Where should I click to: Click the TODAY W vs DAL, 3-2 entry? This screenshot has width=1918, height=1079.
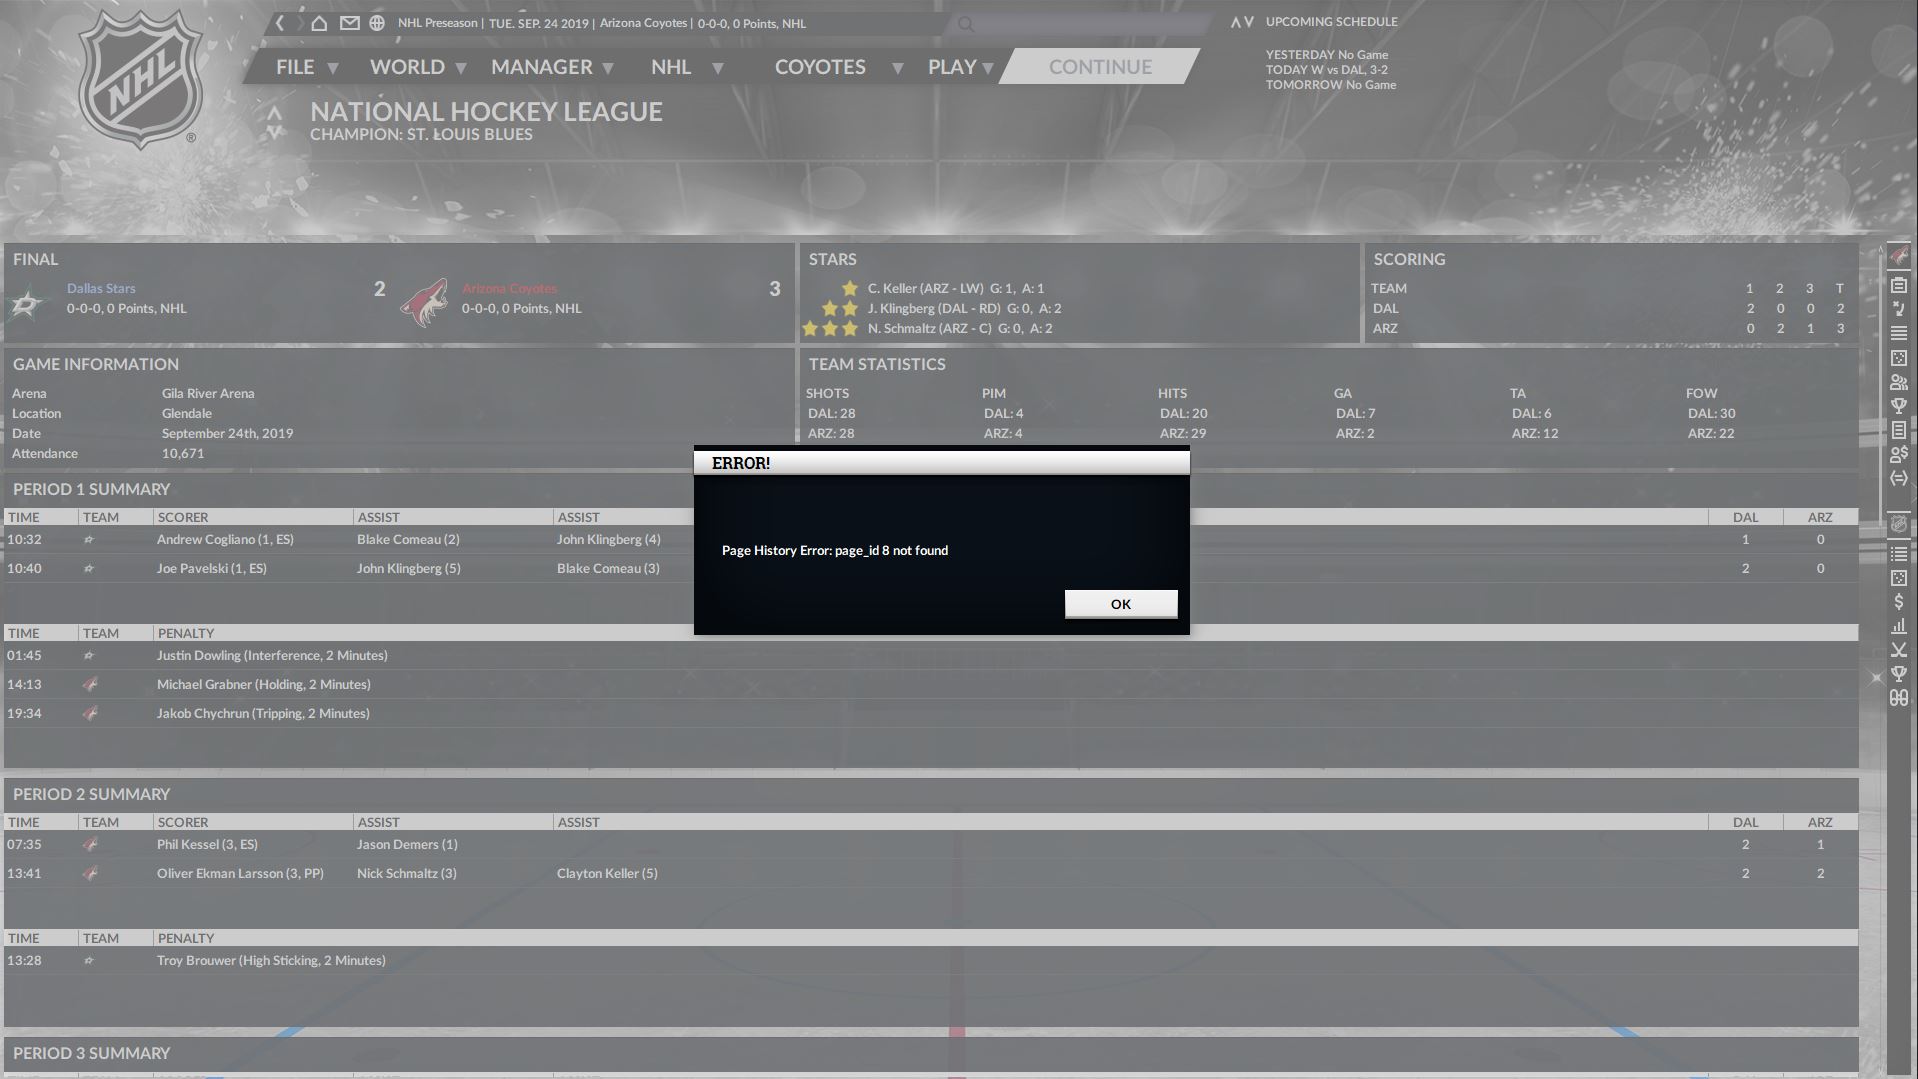1326,70
